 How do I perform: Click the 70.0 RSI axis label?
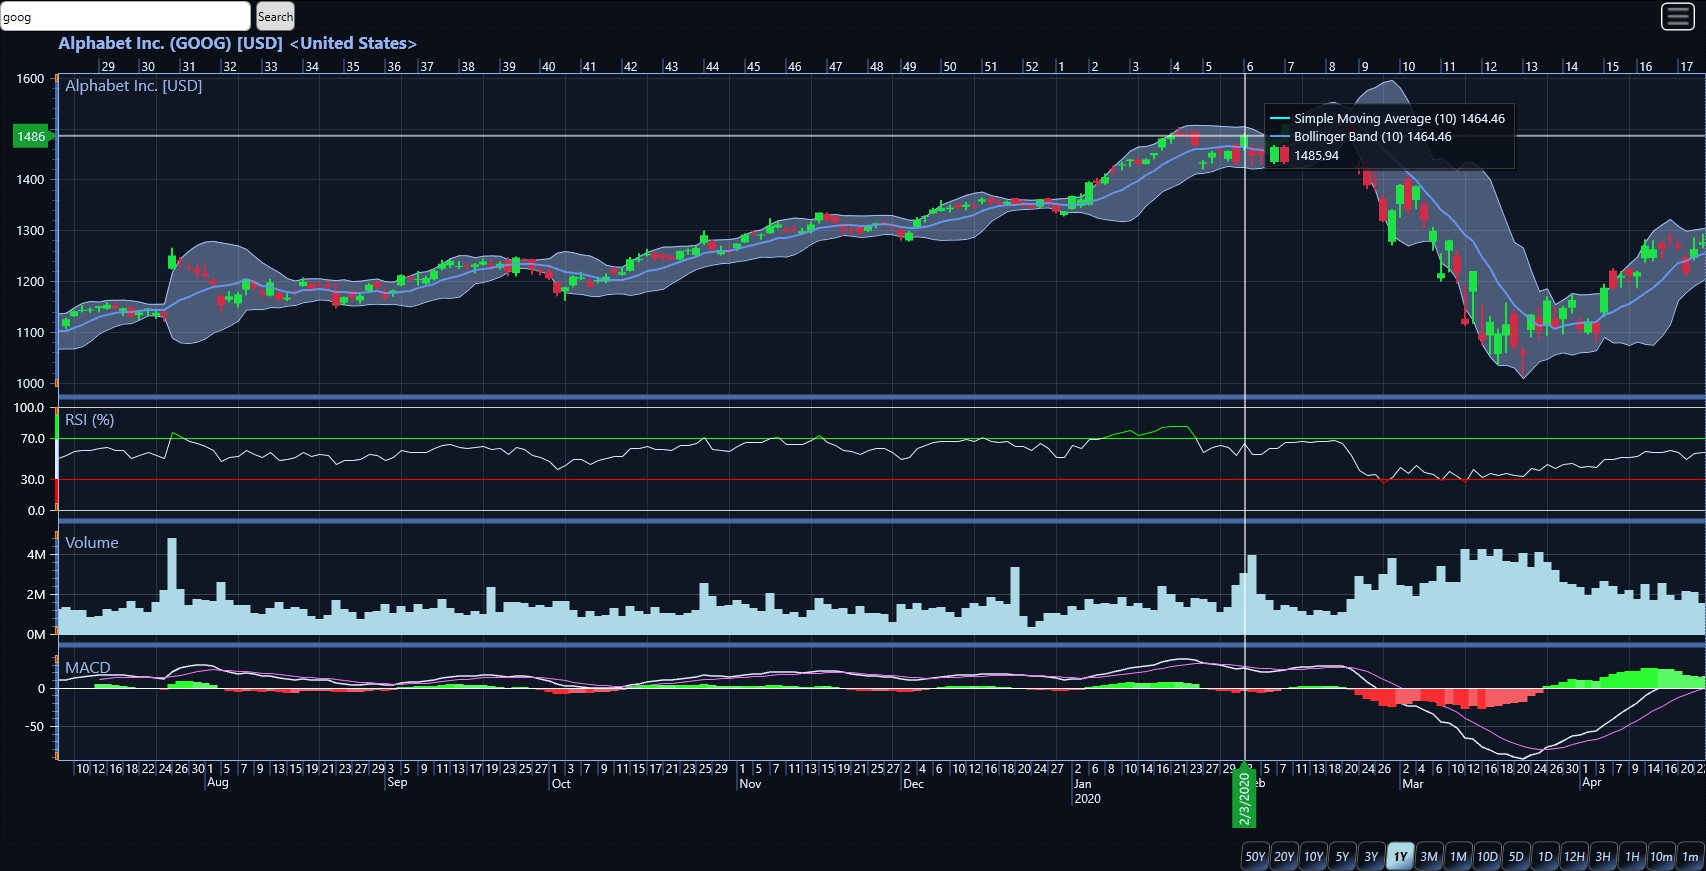[x=33, y=438]
